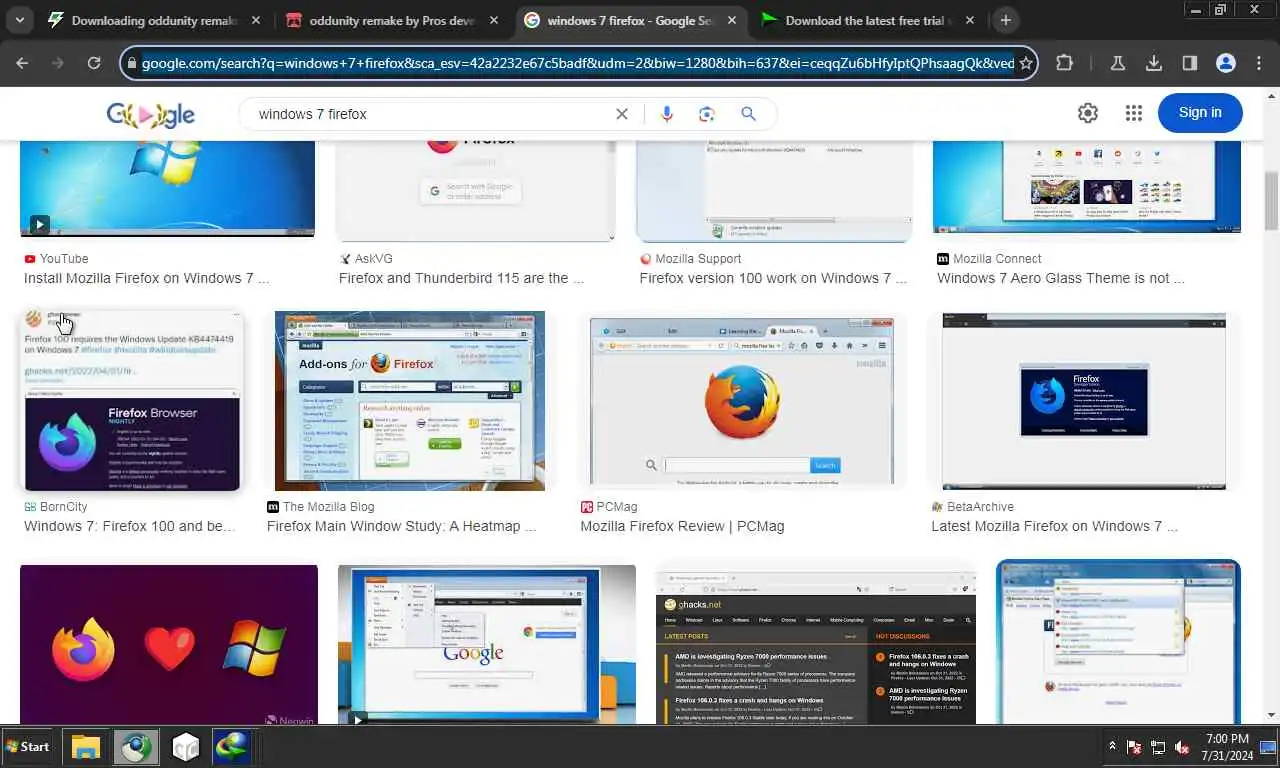This screenshot has width=1280, height=768.
Task: Open the muted volume tray icon
Action: point(1183,747)
